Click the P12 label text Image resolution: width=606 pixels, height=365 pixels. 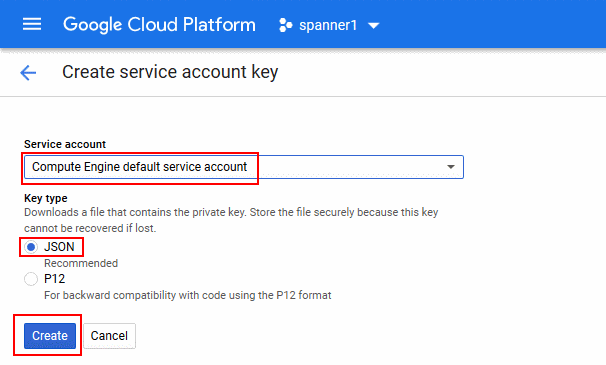point(54,279)
